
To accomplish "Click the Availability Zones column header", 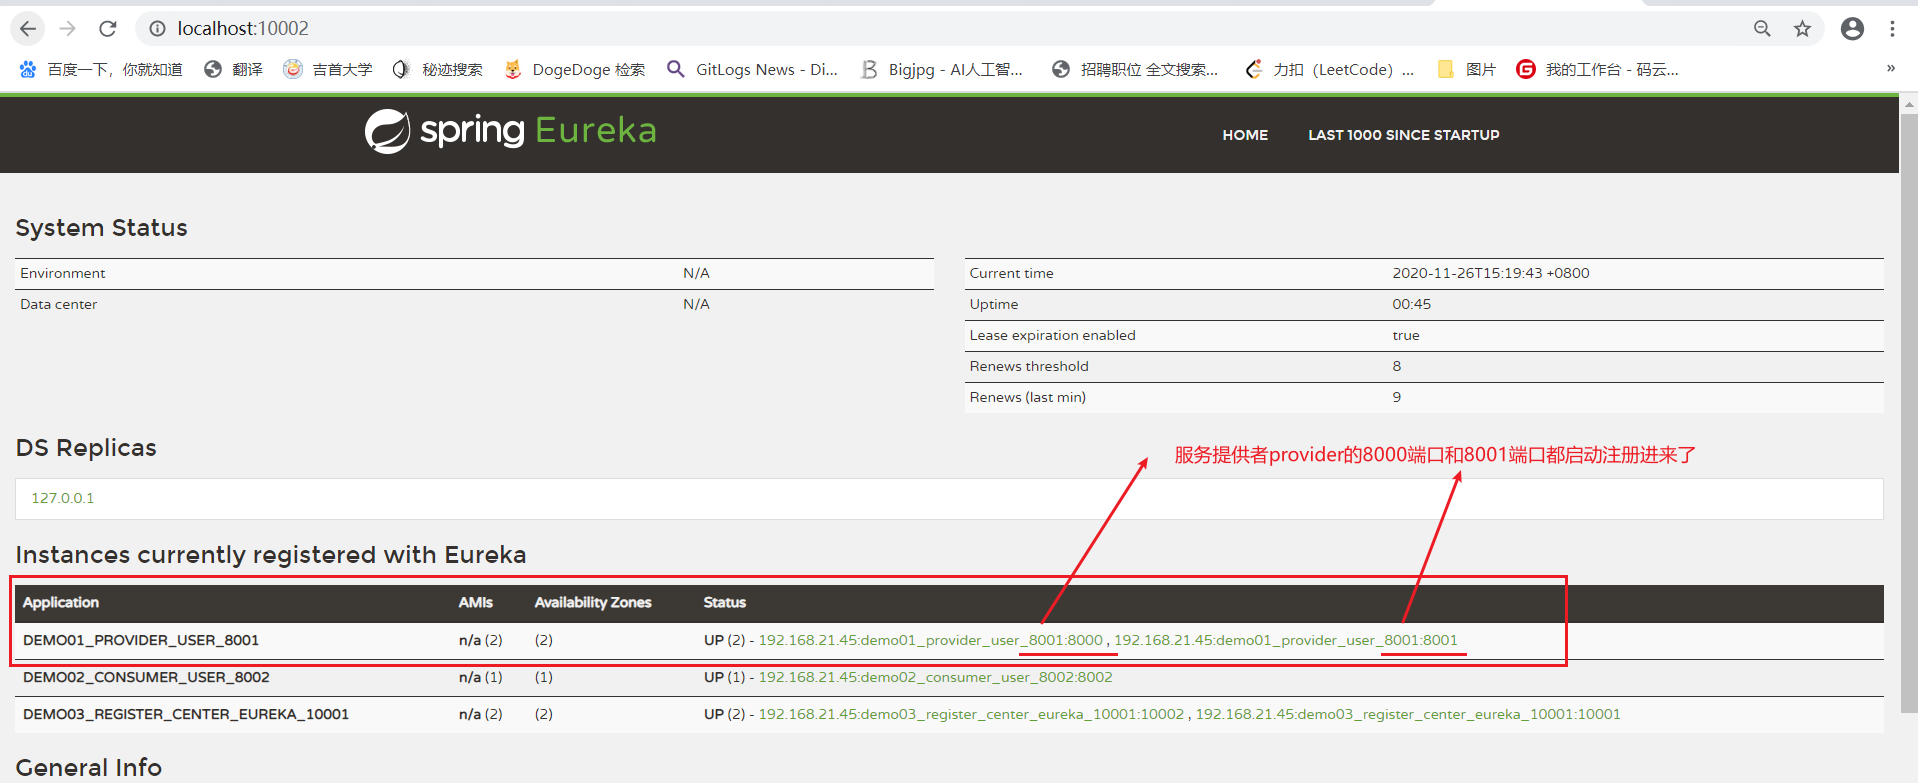I will click(593, 602).
